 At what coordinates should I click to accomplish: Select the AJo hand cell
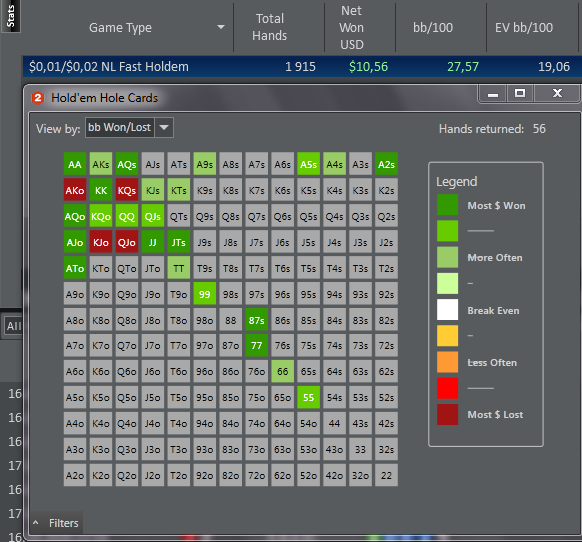(75, 242)
